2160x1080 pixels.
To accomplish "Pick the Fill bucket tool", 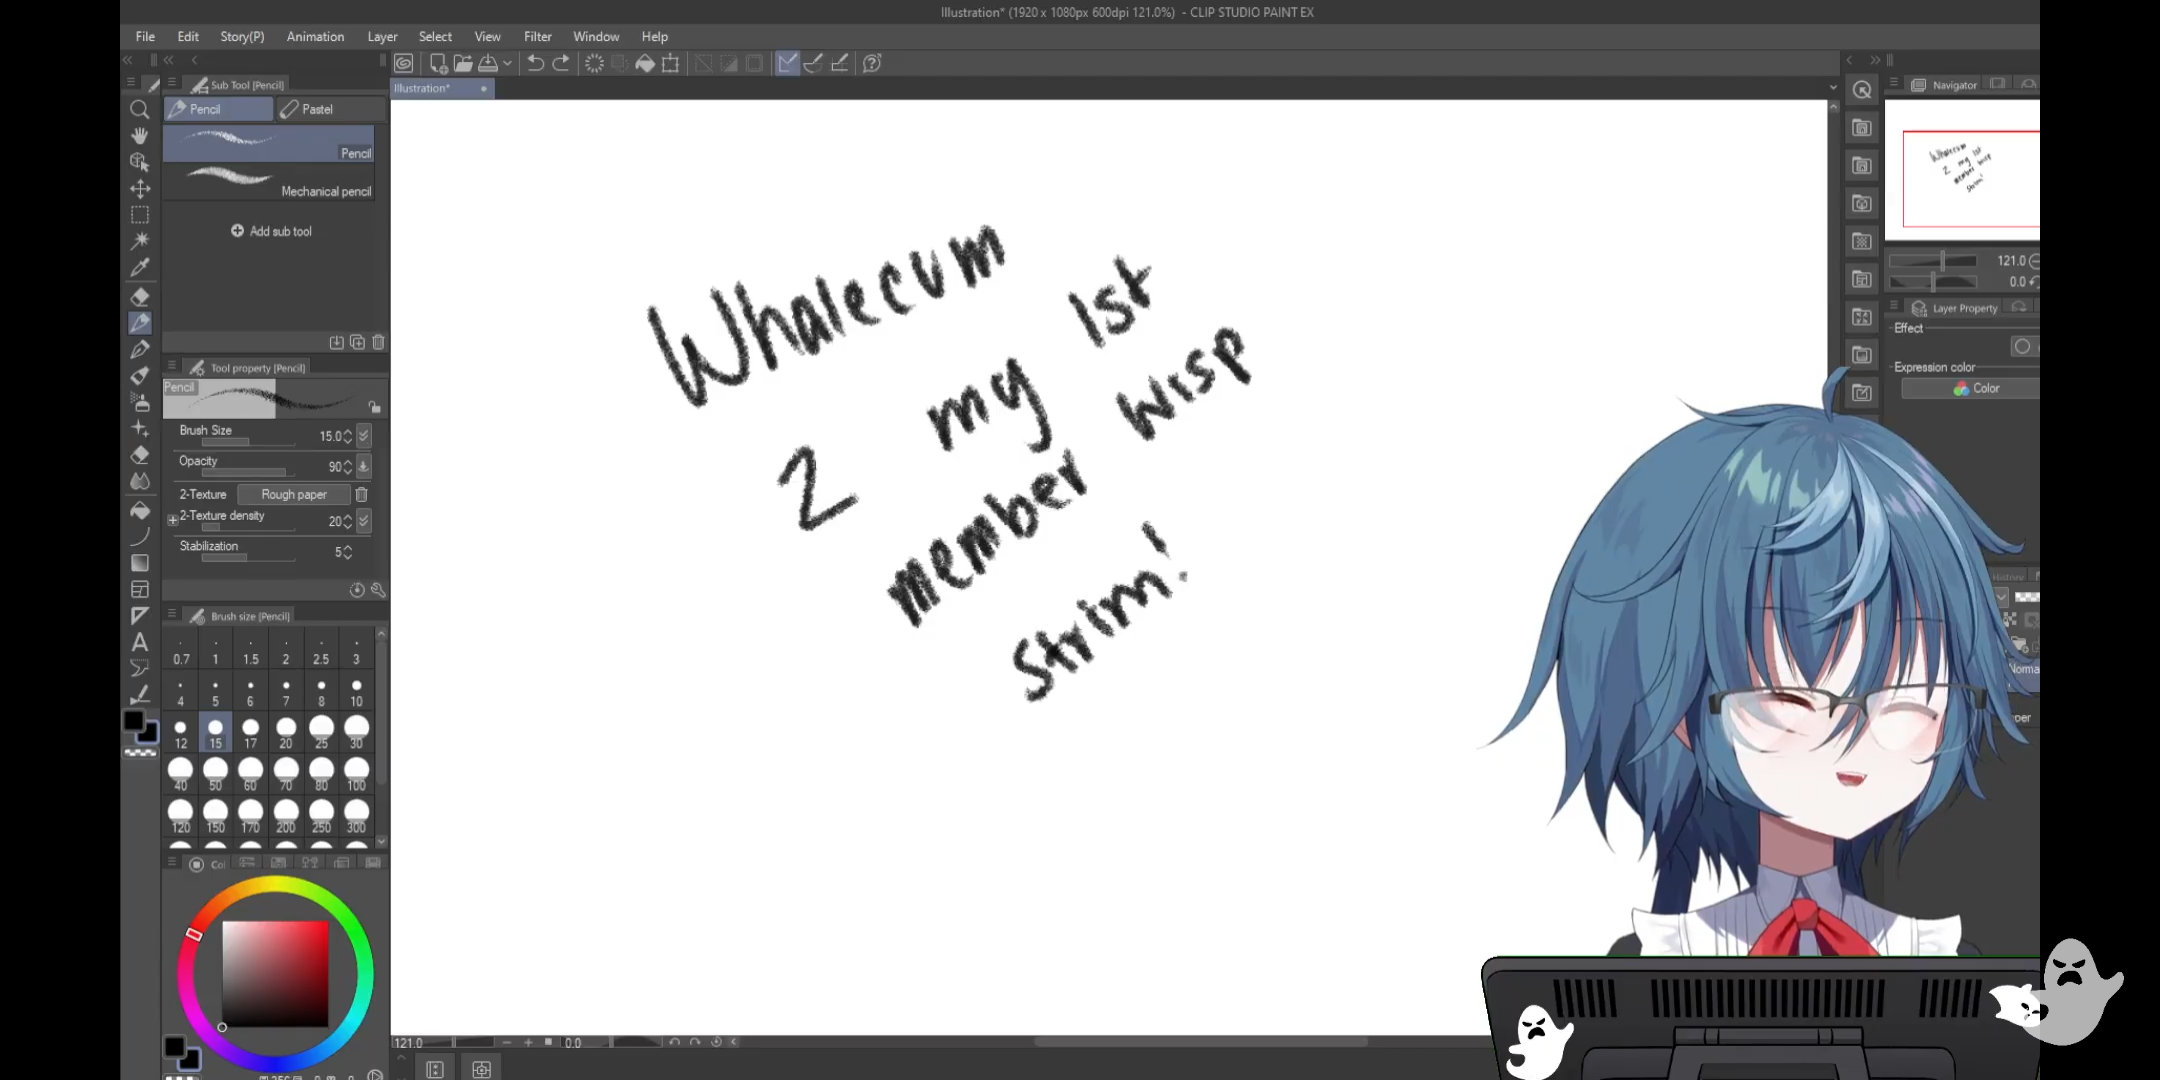I will click(140, 510).
